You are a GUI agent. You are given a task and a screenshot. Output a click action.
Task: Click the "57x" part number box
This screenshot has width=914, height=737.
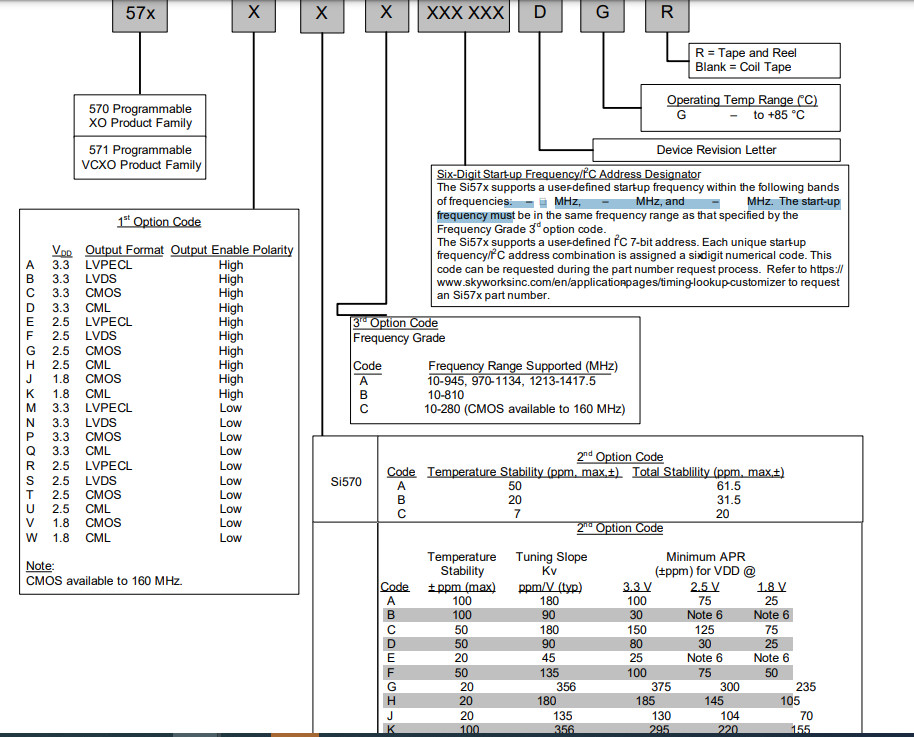tap(140, 14)
